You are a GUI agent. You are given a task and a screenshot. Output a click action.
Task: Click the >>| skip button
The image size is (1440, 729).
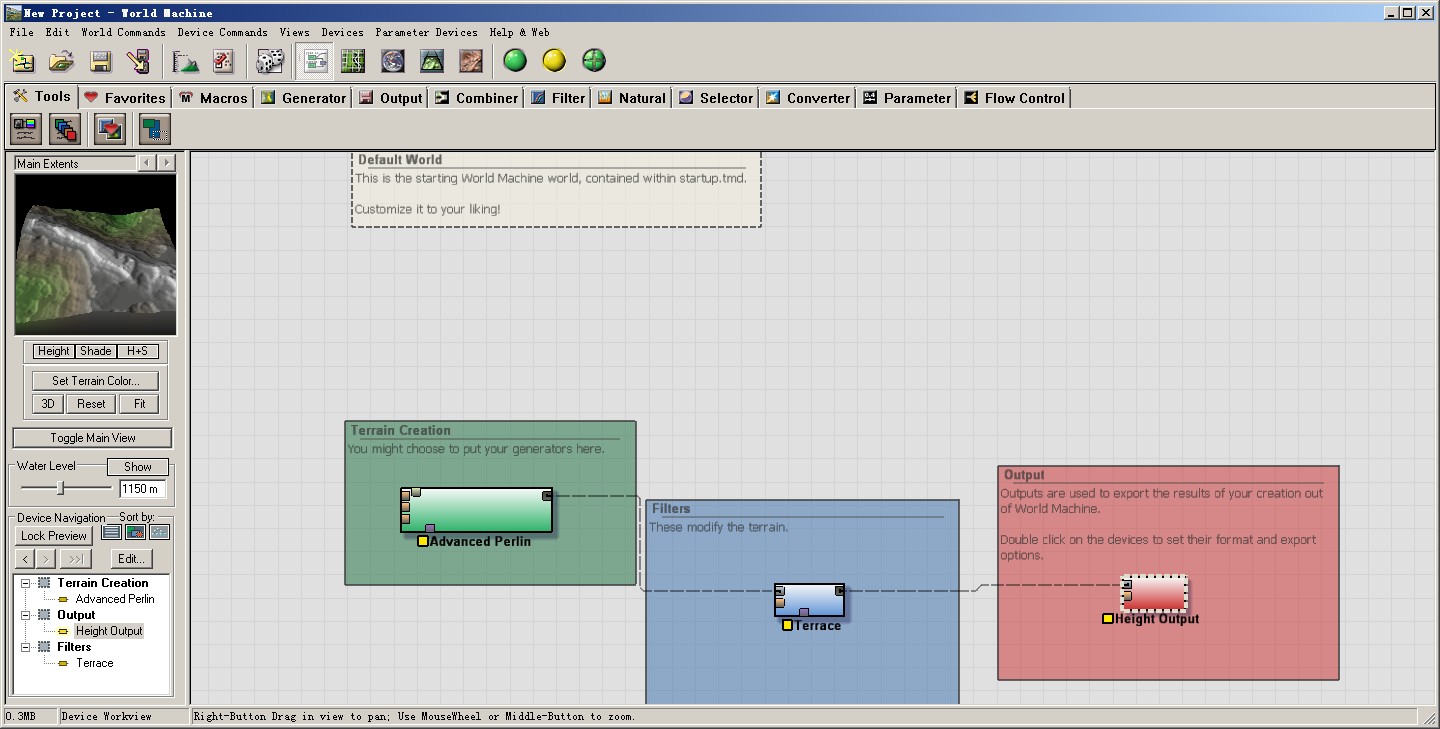(x=75, y=559)
